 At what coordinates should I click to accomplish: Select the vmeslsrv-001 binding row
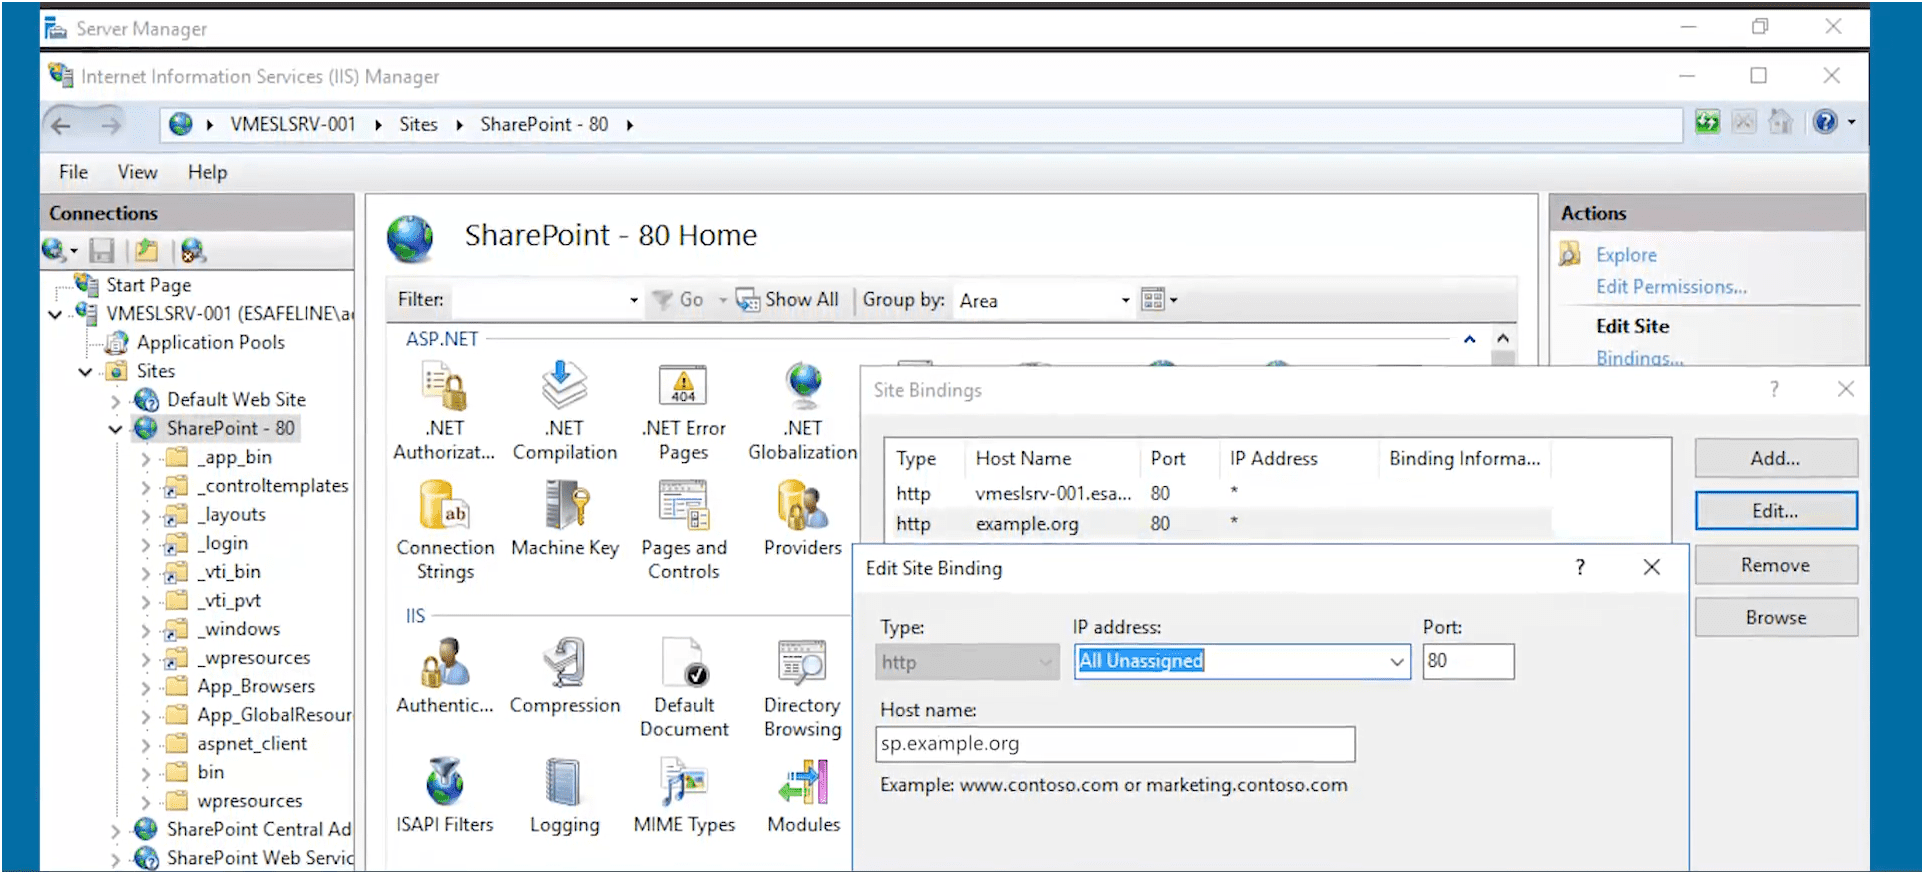point(1219,494)
